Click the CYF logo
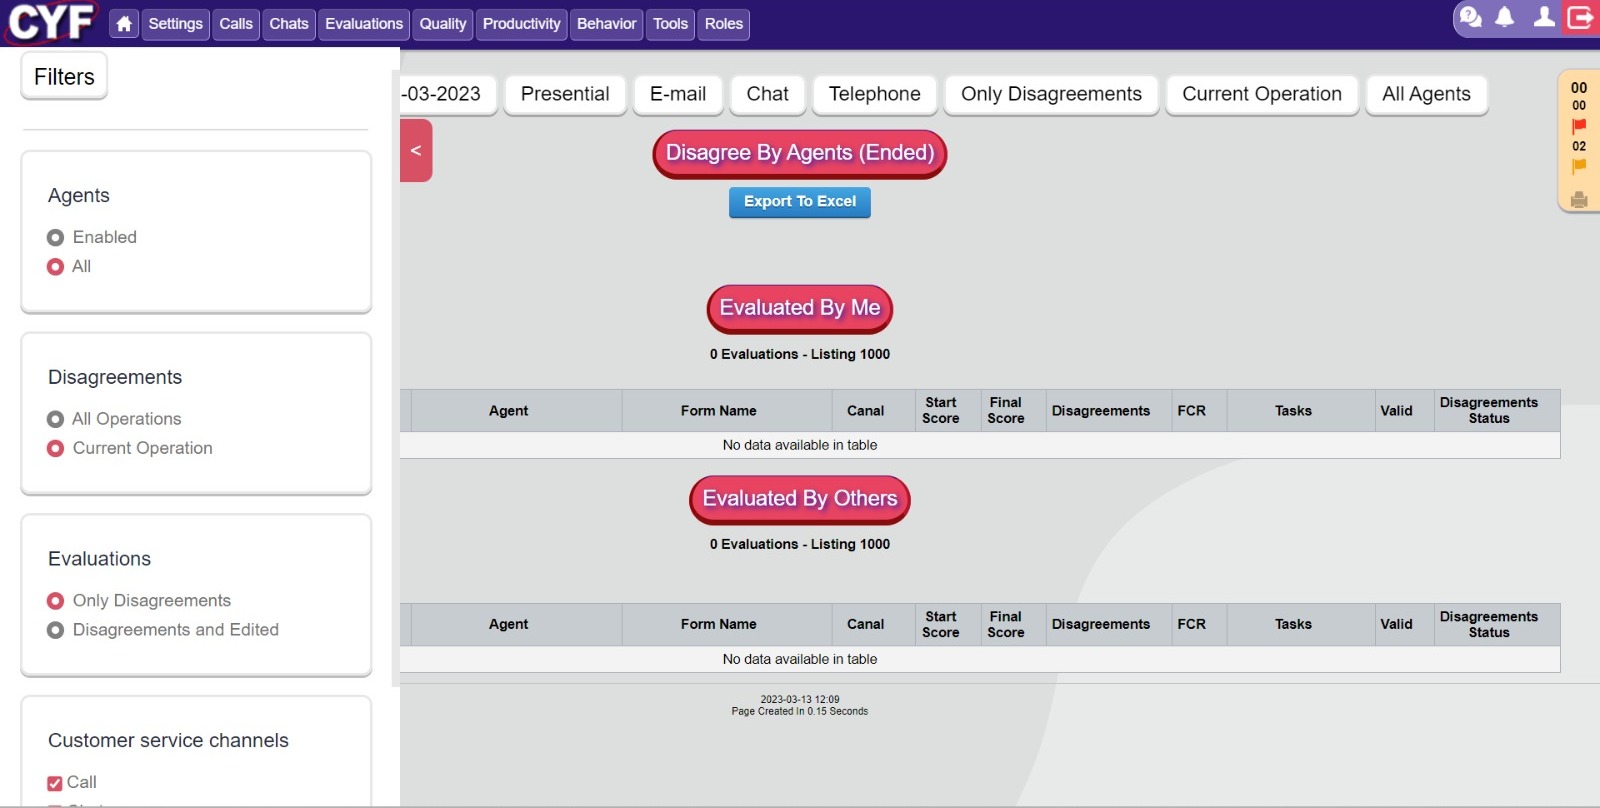 click(x=51, y=22)
